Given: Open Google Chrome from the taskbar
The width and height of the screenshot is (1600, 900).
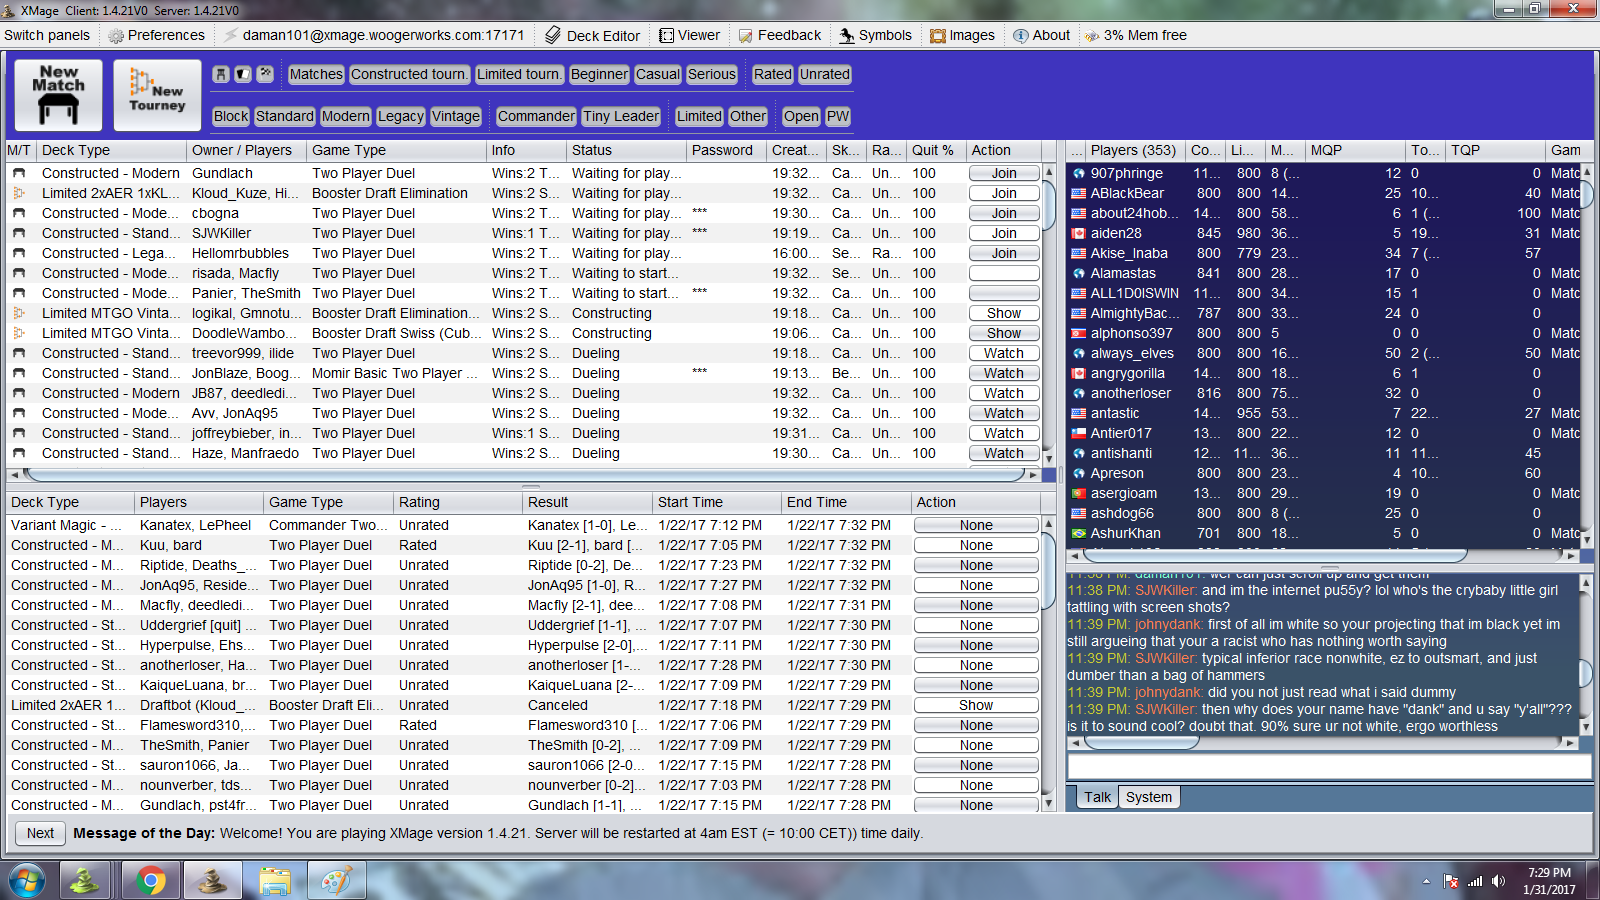Looking at the screenshot, I should pyautogui.click(x=151, y=881).
